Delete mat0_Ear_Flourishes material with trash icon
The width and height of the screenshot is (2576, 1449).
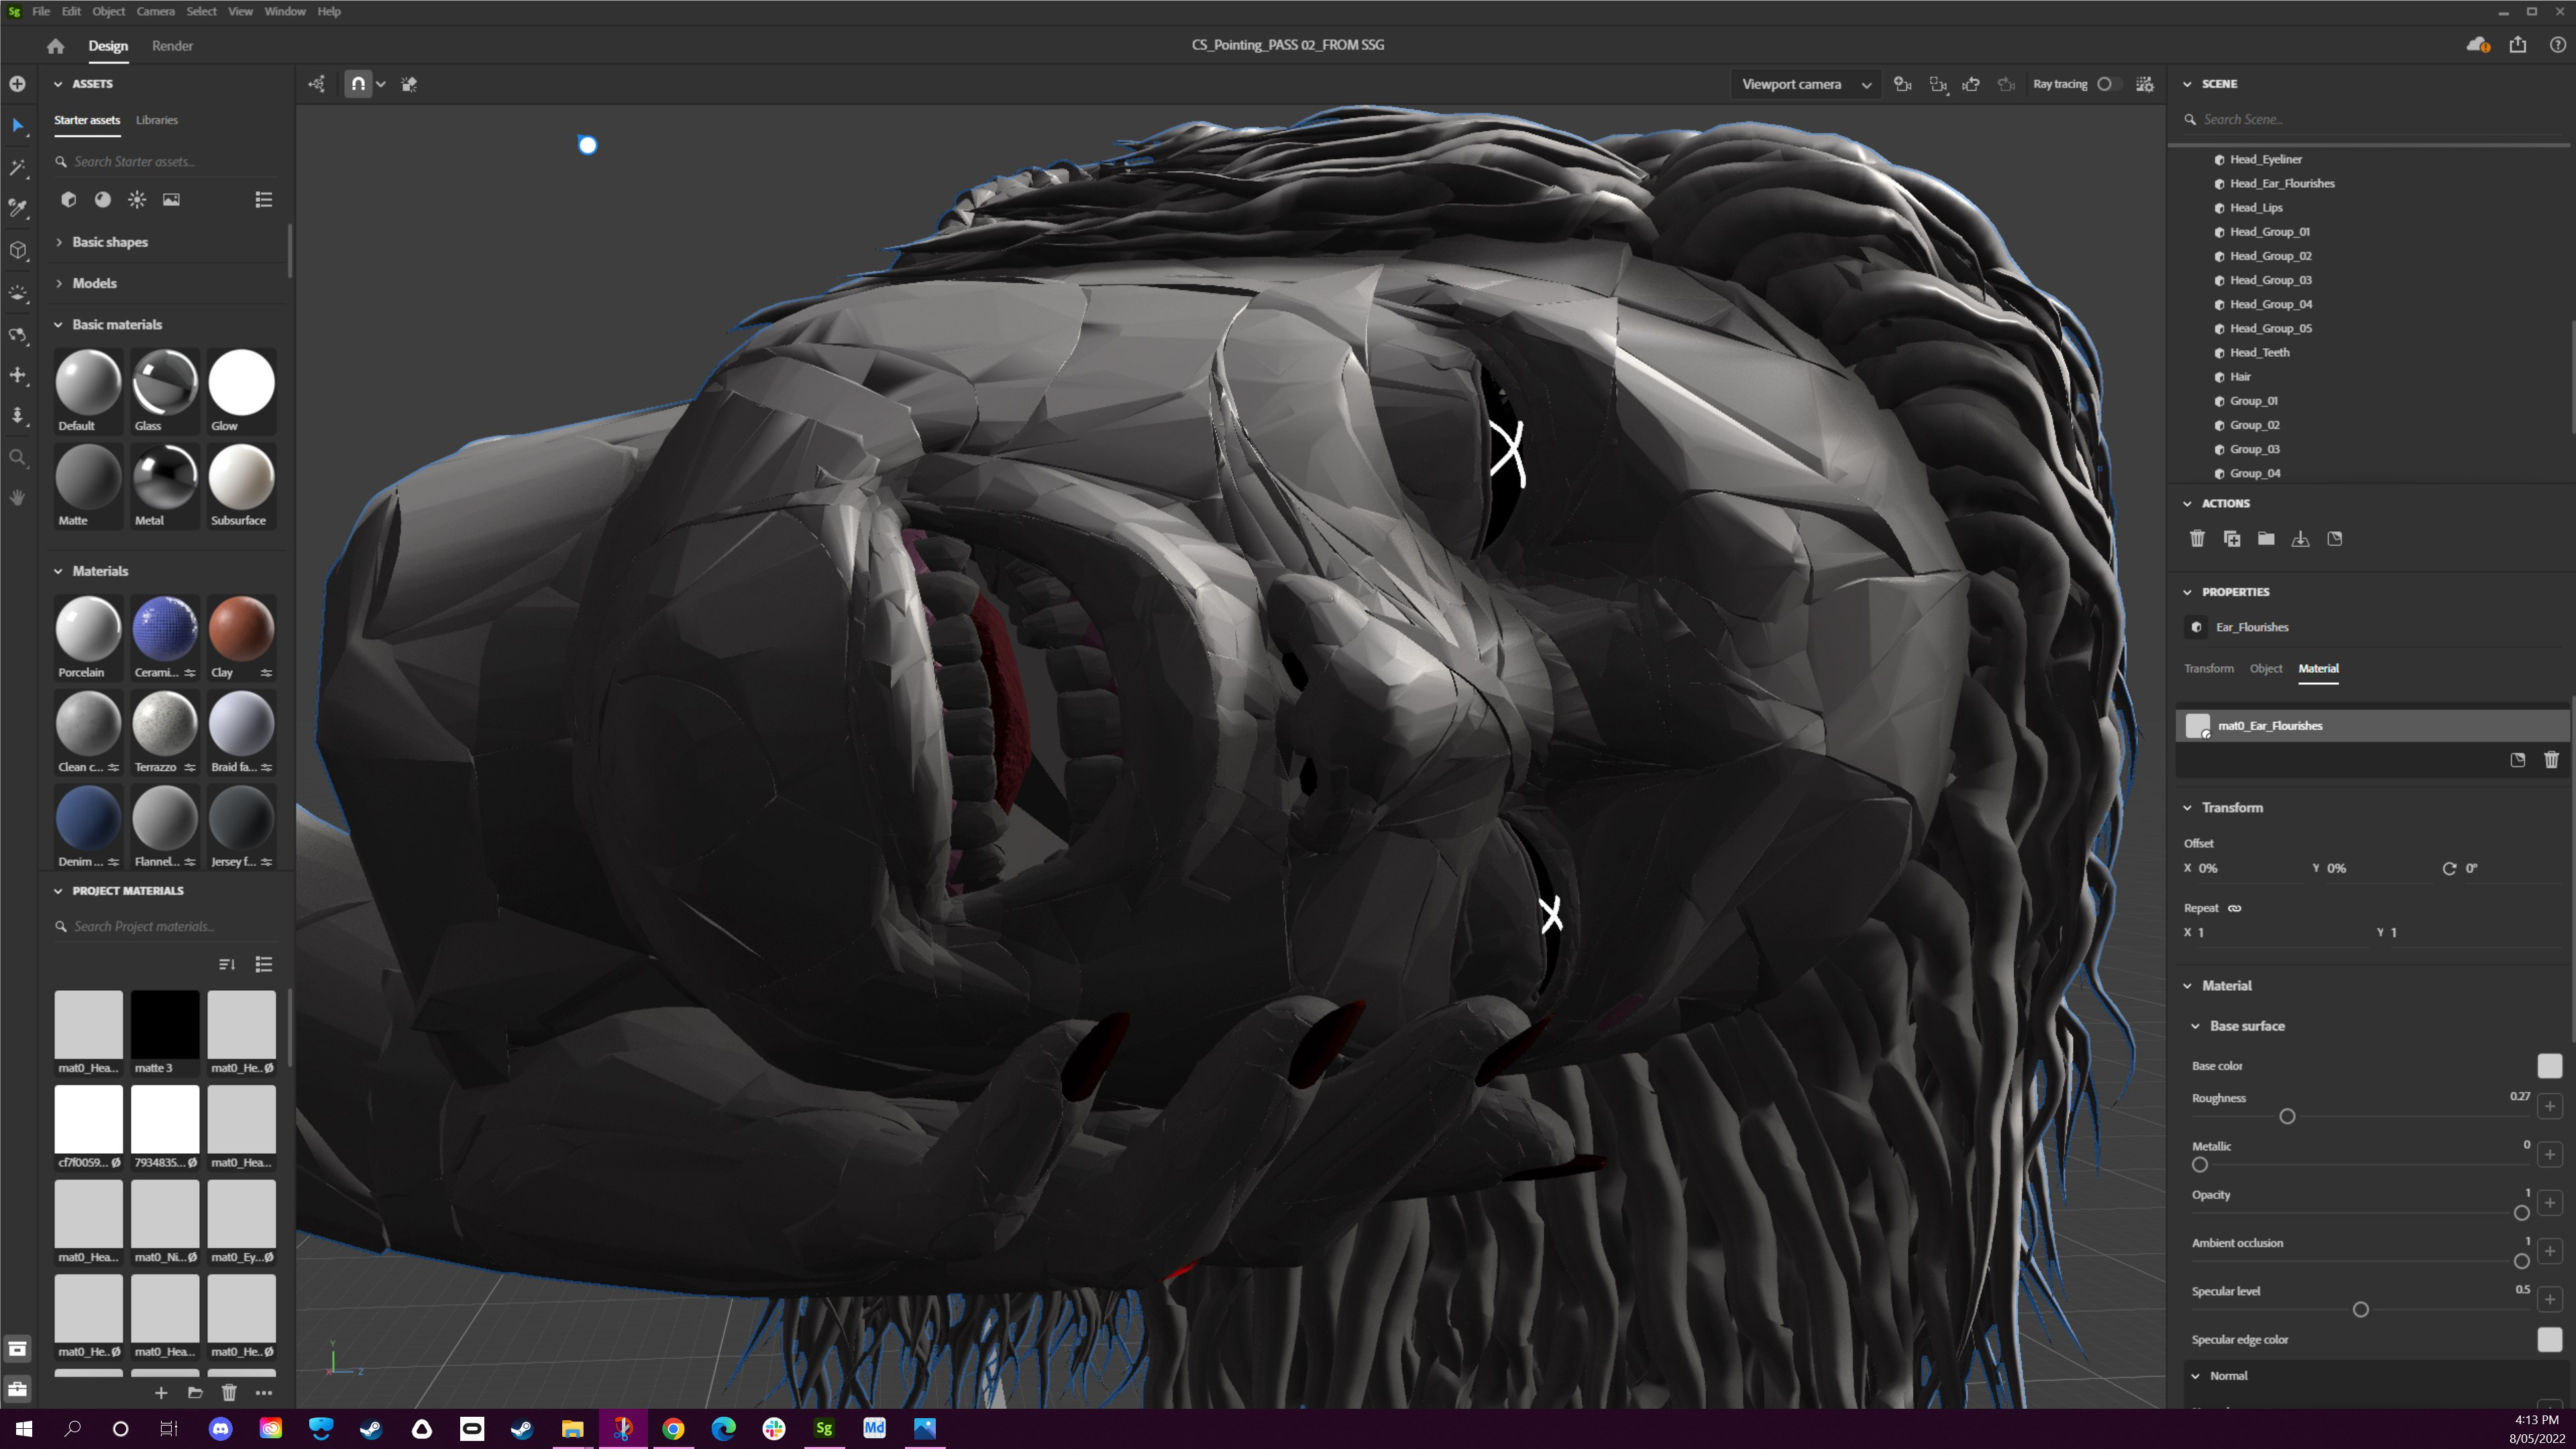point(2551,760)
